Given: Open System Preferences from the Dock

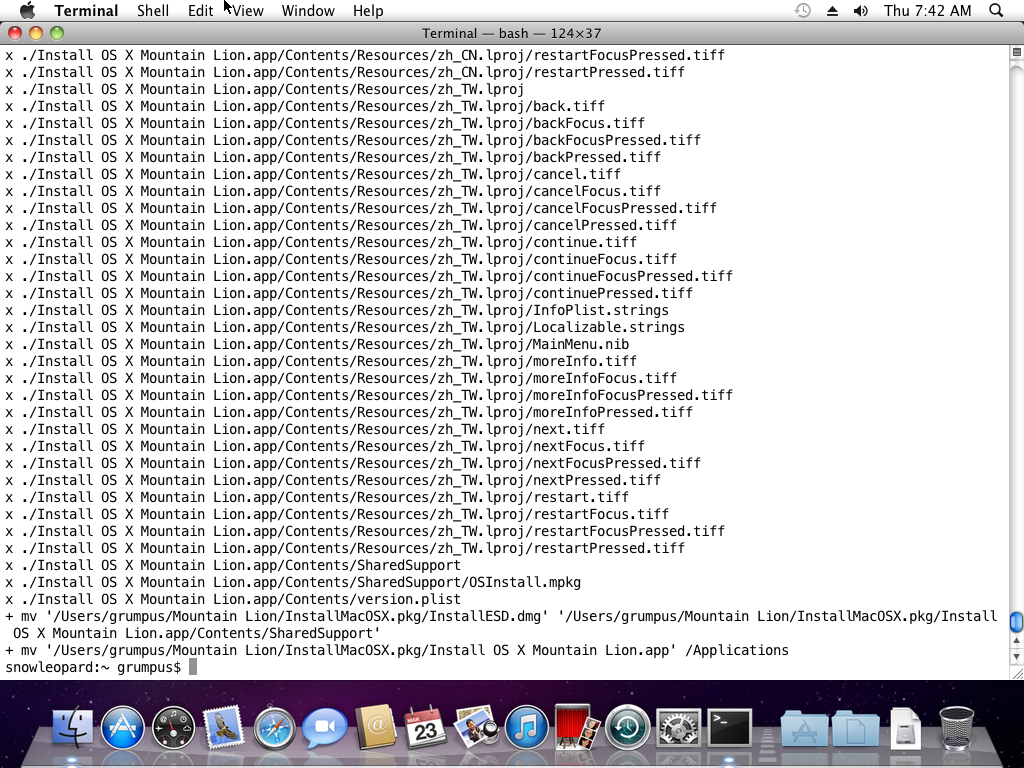Looking at the screenshot, I should (678, 727).
